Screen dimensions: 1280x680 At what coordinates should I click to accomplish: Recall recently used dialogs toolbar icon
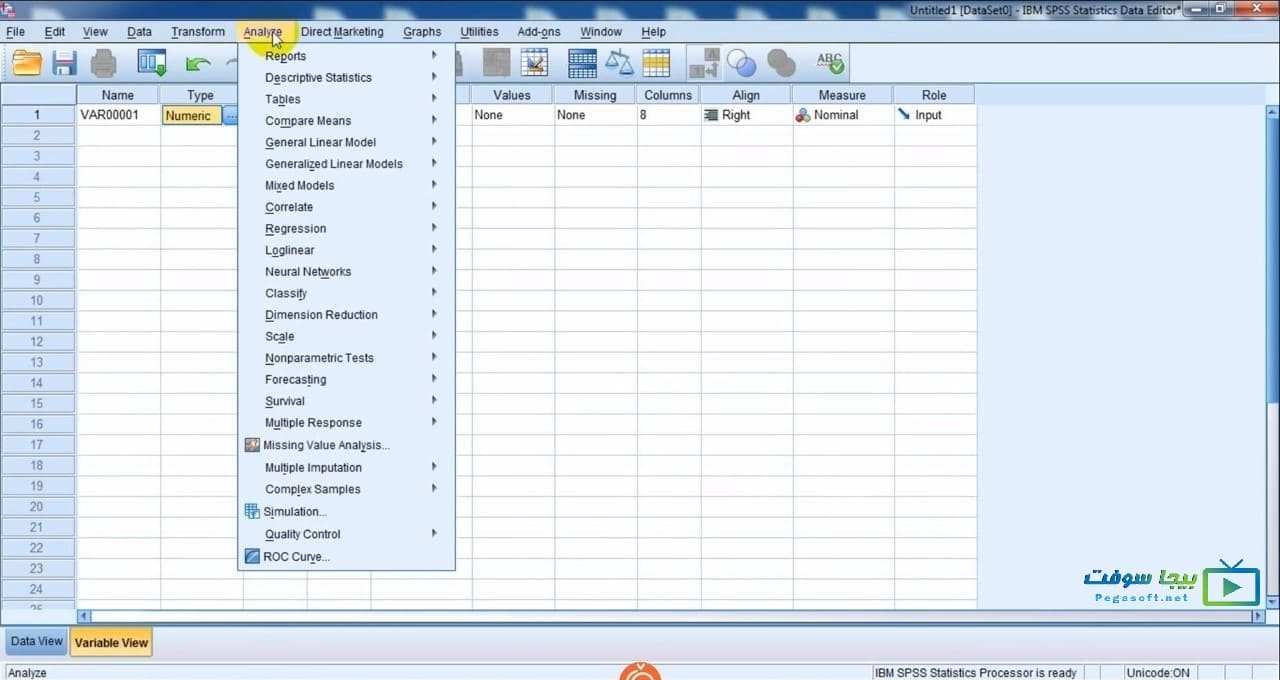click(152, 63)
